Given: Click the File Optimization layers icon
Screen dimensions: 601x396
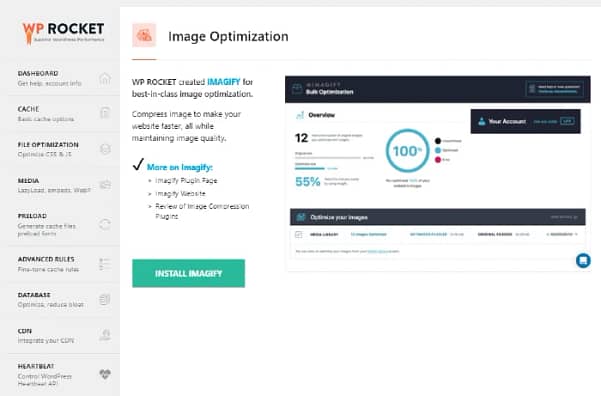Looking at the screenshot, I should 105,149.
